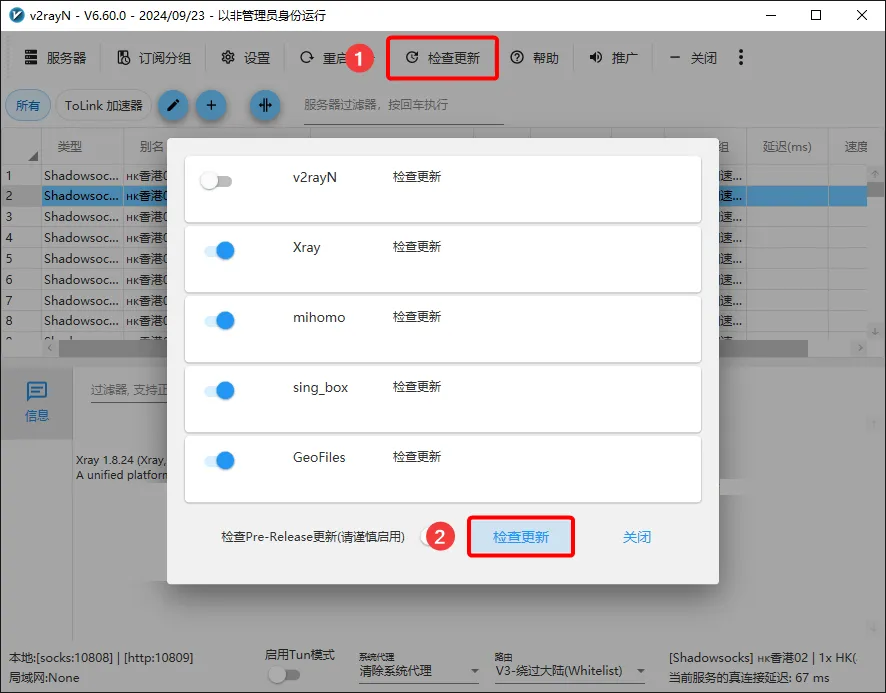Click the plus add subscription icon
This screenshot has height=693, width=886.
coord(211,105)
